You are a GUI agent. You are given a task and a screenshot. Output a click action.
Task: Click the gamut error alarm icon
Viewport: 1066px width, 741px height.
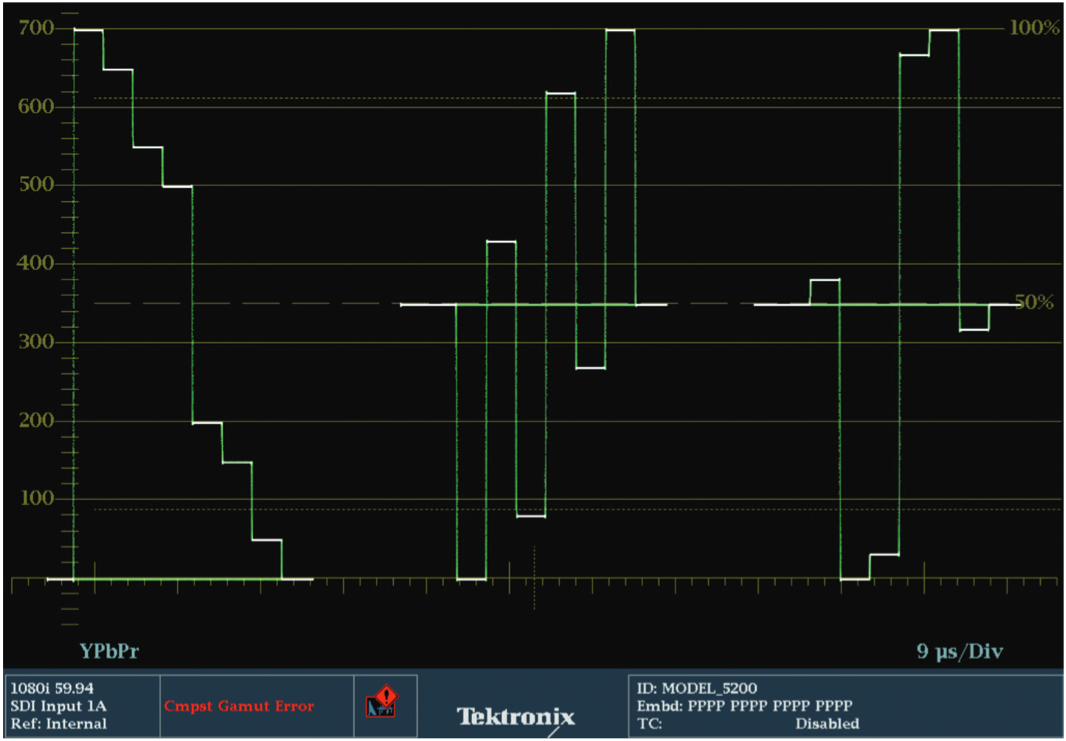[383, 702]
